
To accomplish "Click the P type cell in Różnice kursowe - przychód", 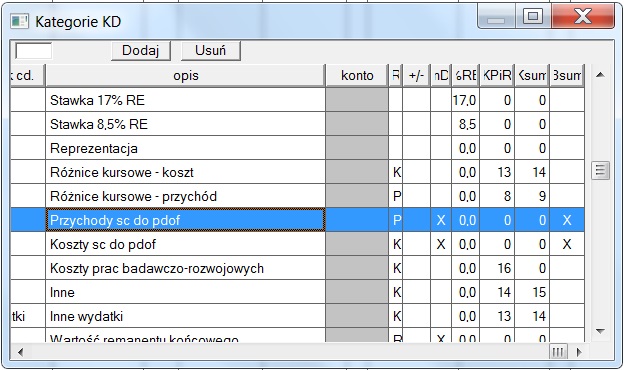I will pos(396,196).
